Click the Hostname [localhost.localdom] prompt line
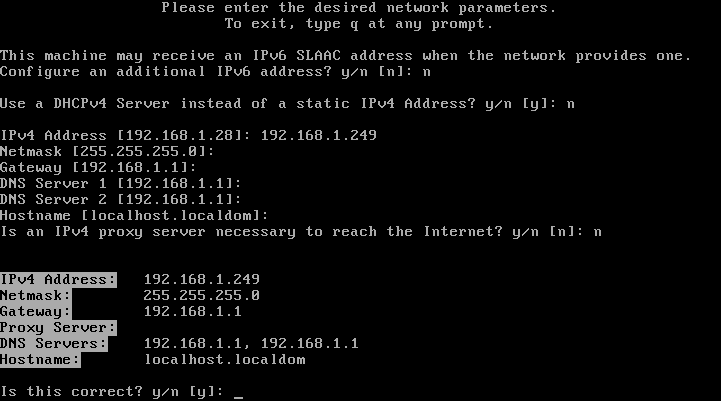721x401 pixels. 134,216
